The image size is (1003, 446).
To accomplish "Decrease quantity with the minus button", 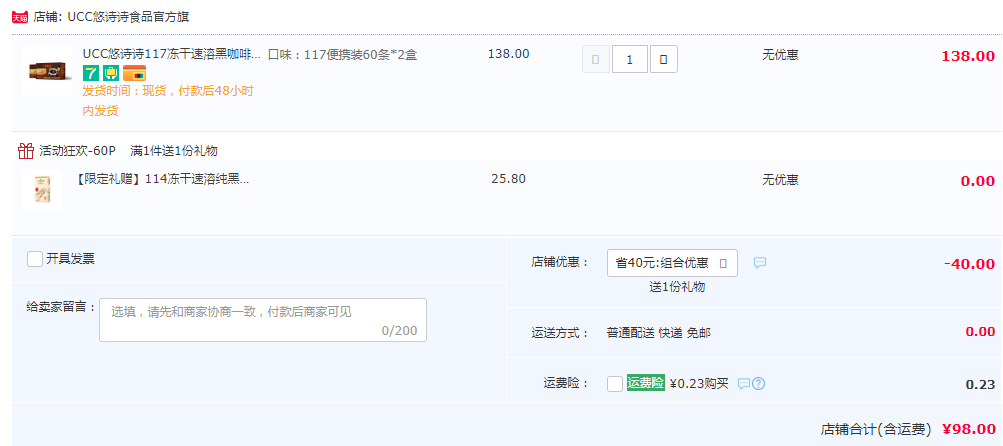I will pyautogui.click(x=596, y=60).
